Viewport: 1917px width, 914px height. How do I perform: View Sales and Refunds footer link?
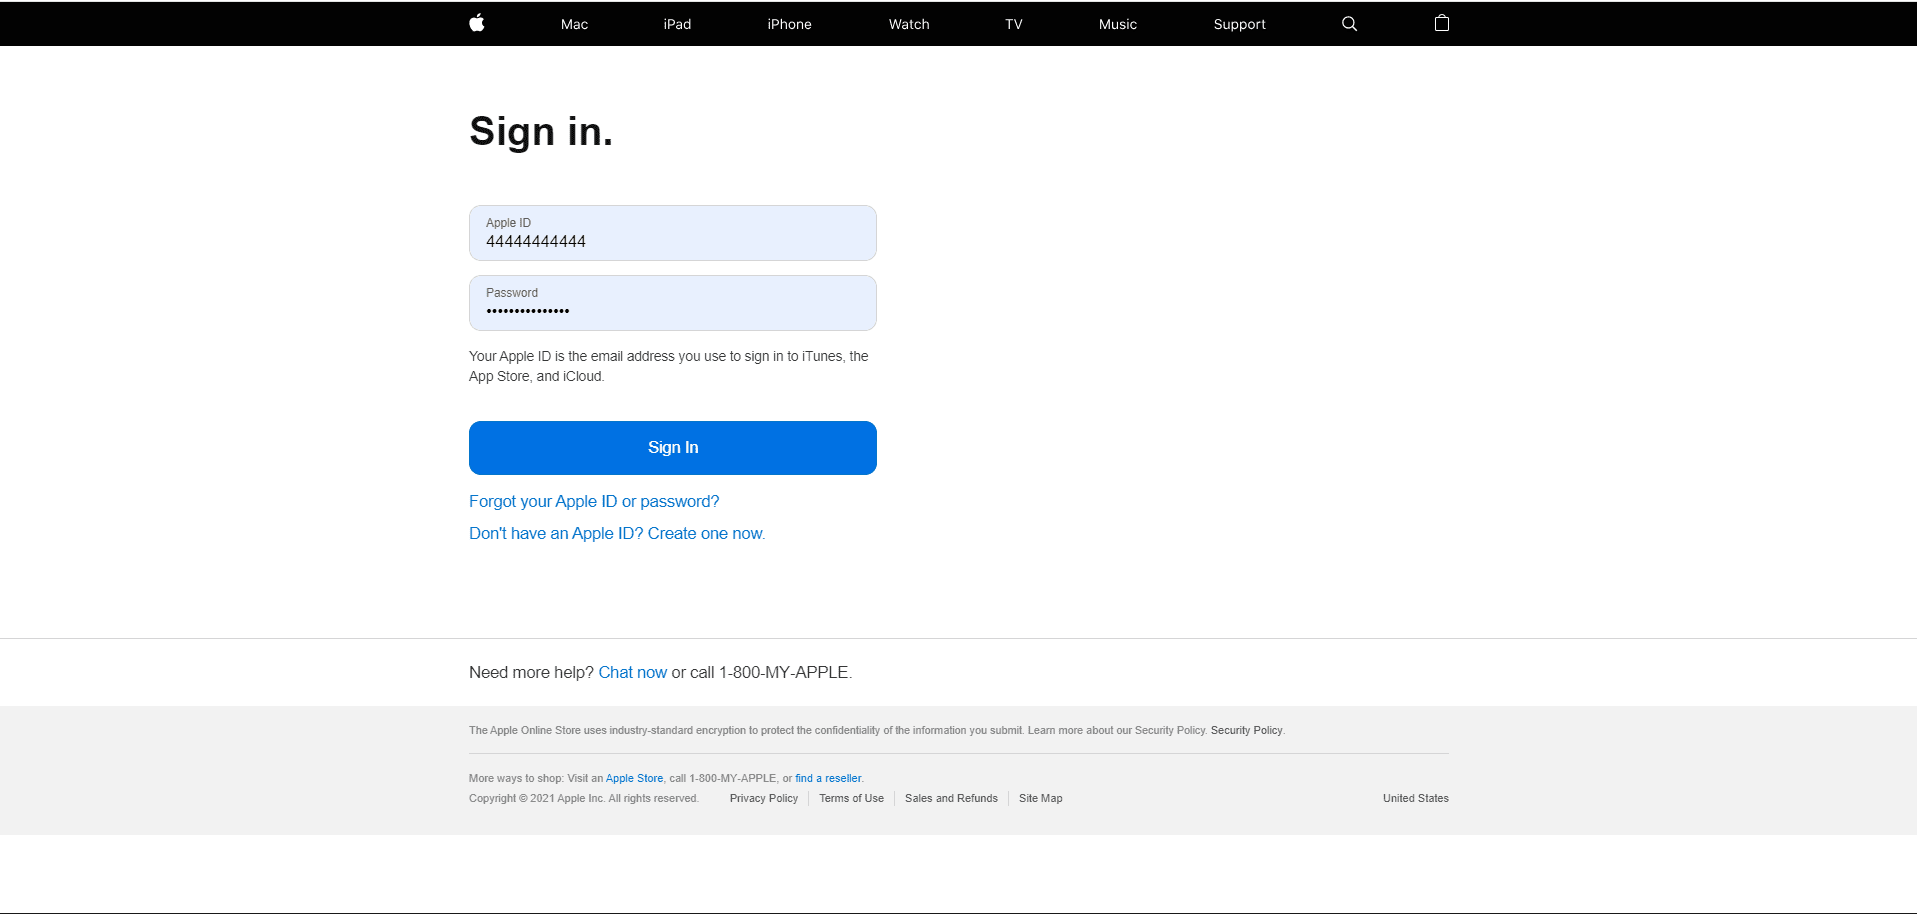point(951,799)
